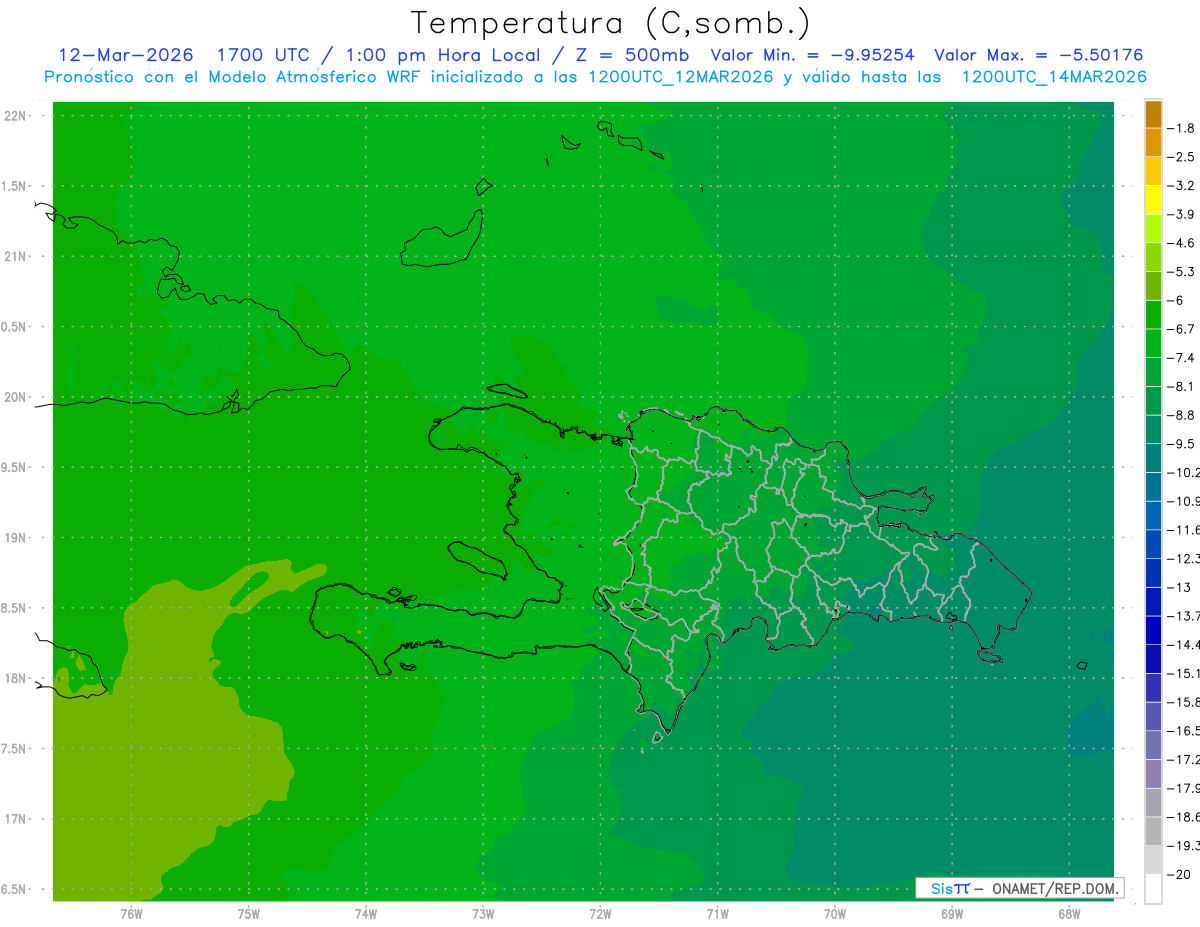Click the "-9.5" legend value

(1181, 444)
